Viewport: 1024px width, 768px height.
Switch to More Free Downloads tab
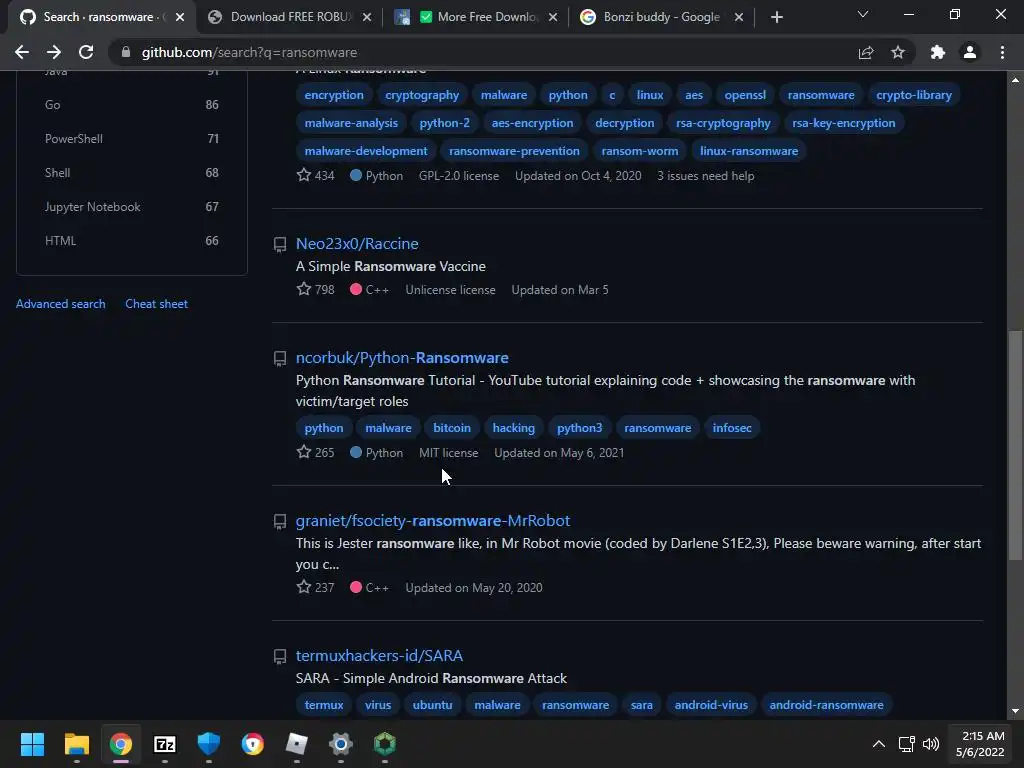pos(476,17)
